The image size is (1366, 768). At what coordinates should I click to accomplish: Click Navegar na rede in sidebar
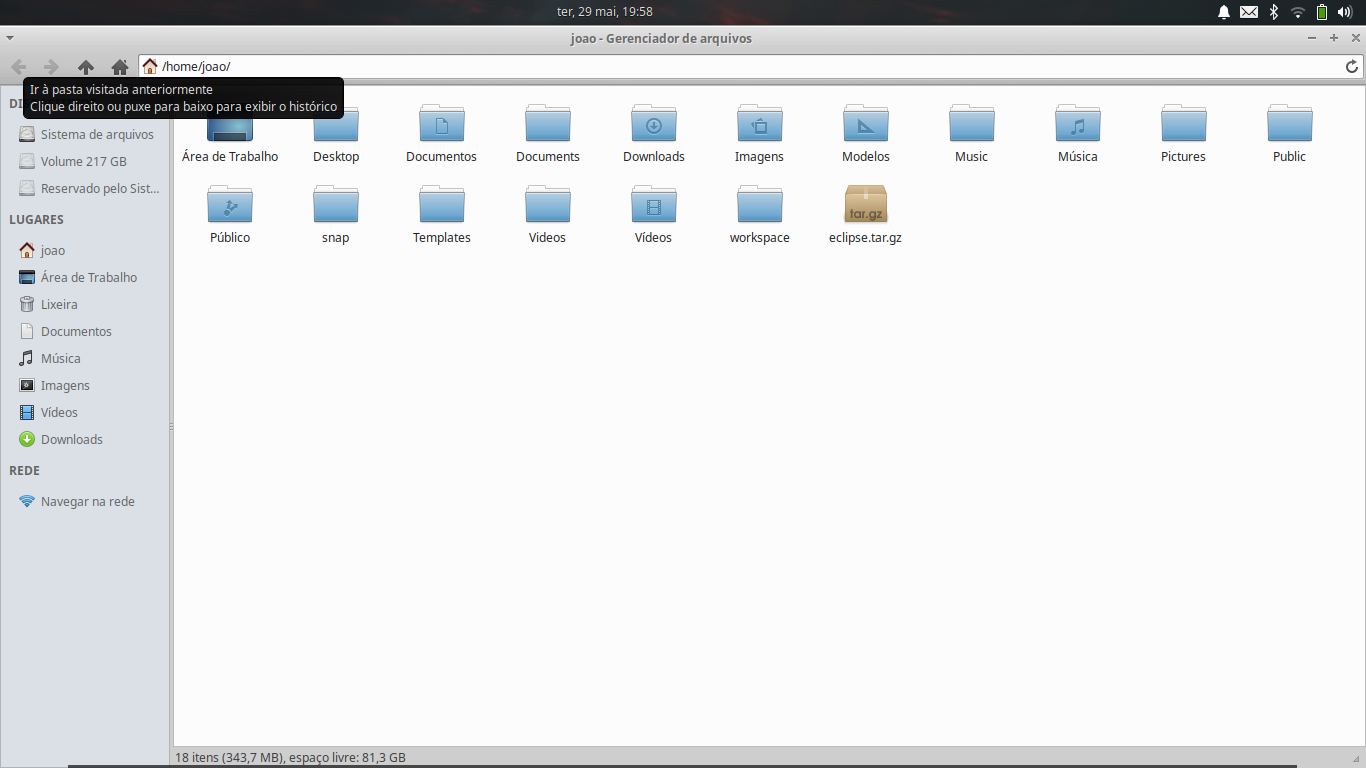(86, 501)
